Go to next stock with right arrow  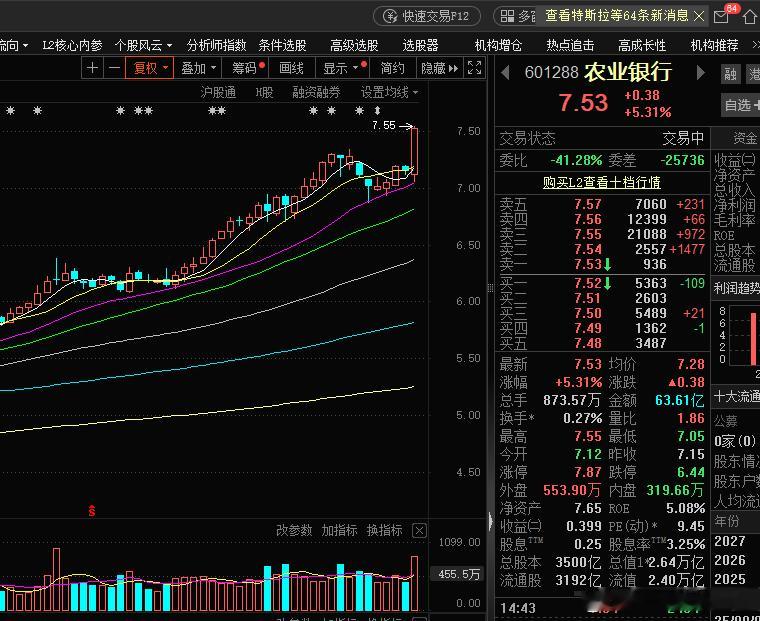click(701, 73)
